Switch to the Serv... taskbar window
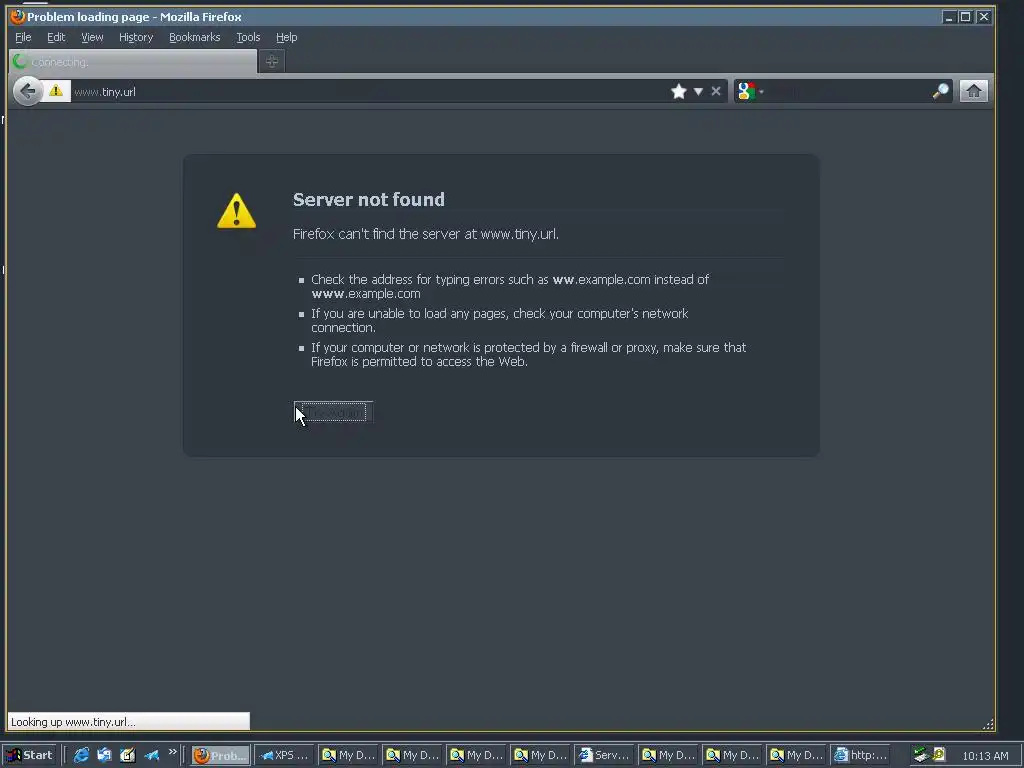This screenshot has height=768, width=1024. click(604, 755)
